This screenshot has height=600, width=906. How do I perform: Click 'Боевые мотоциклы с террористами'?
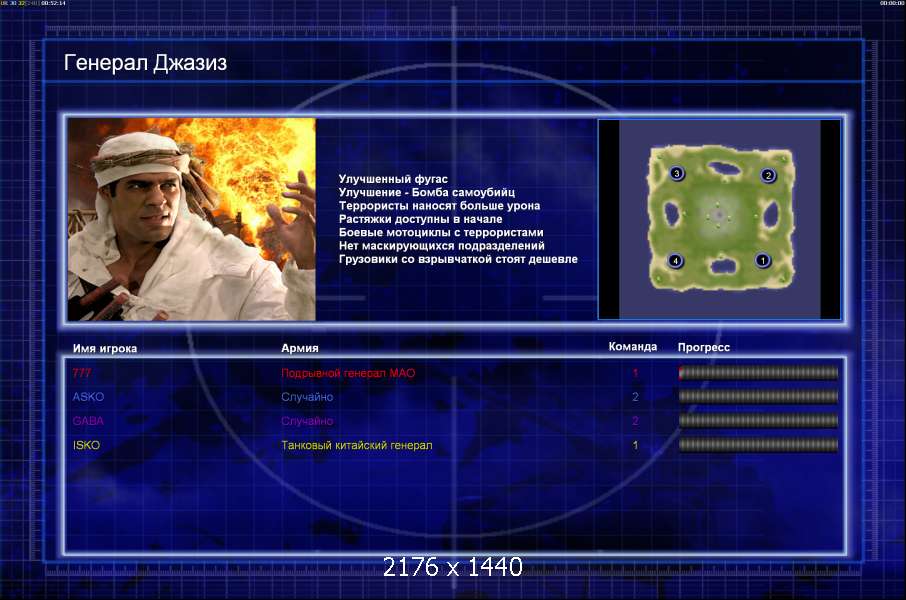(441, 232)
